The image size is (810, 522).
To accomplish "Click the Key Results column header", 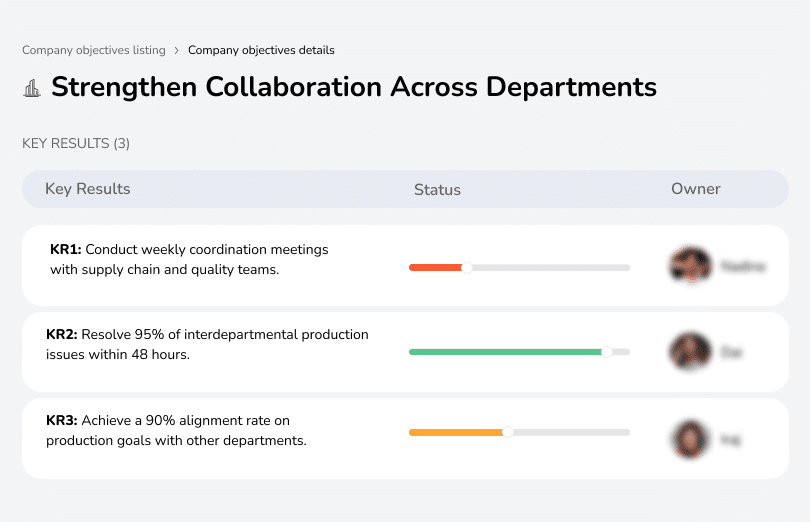I will 88,189.
